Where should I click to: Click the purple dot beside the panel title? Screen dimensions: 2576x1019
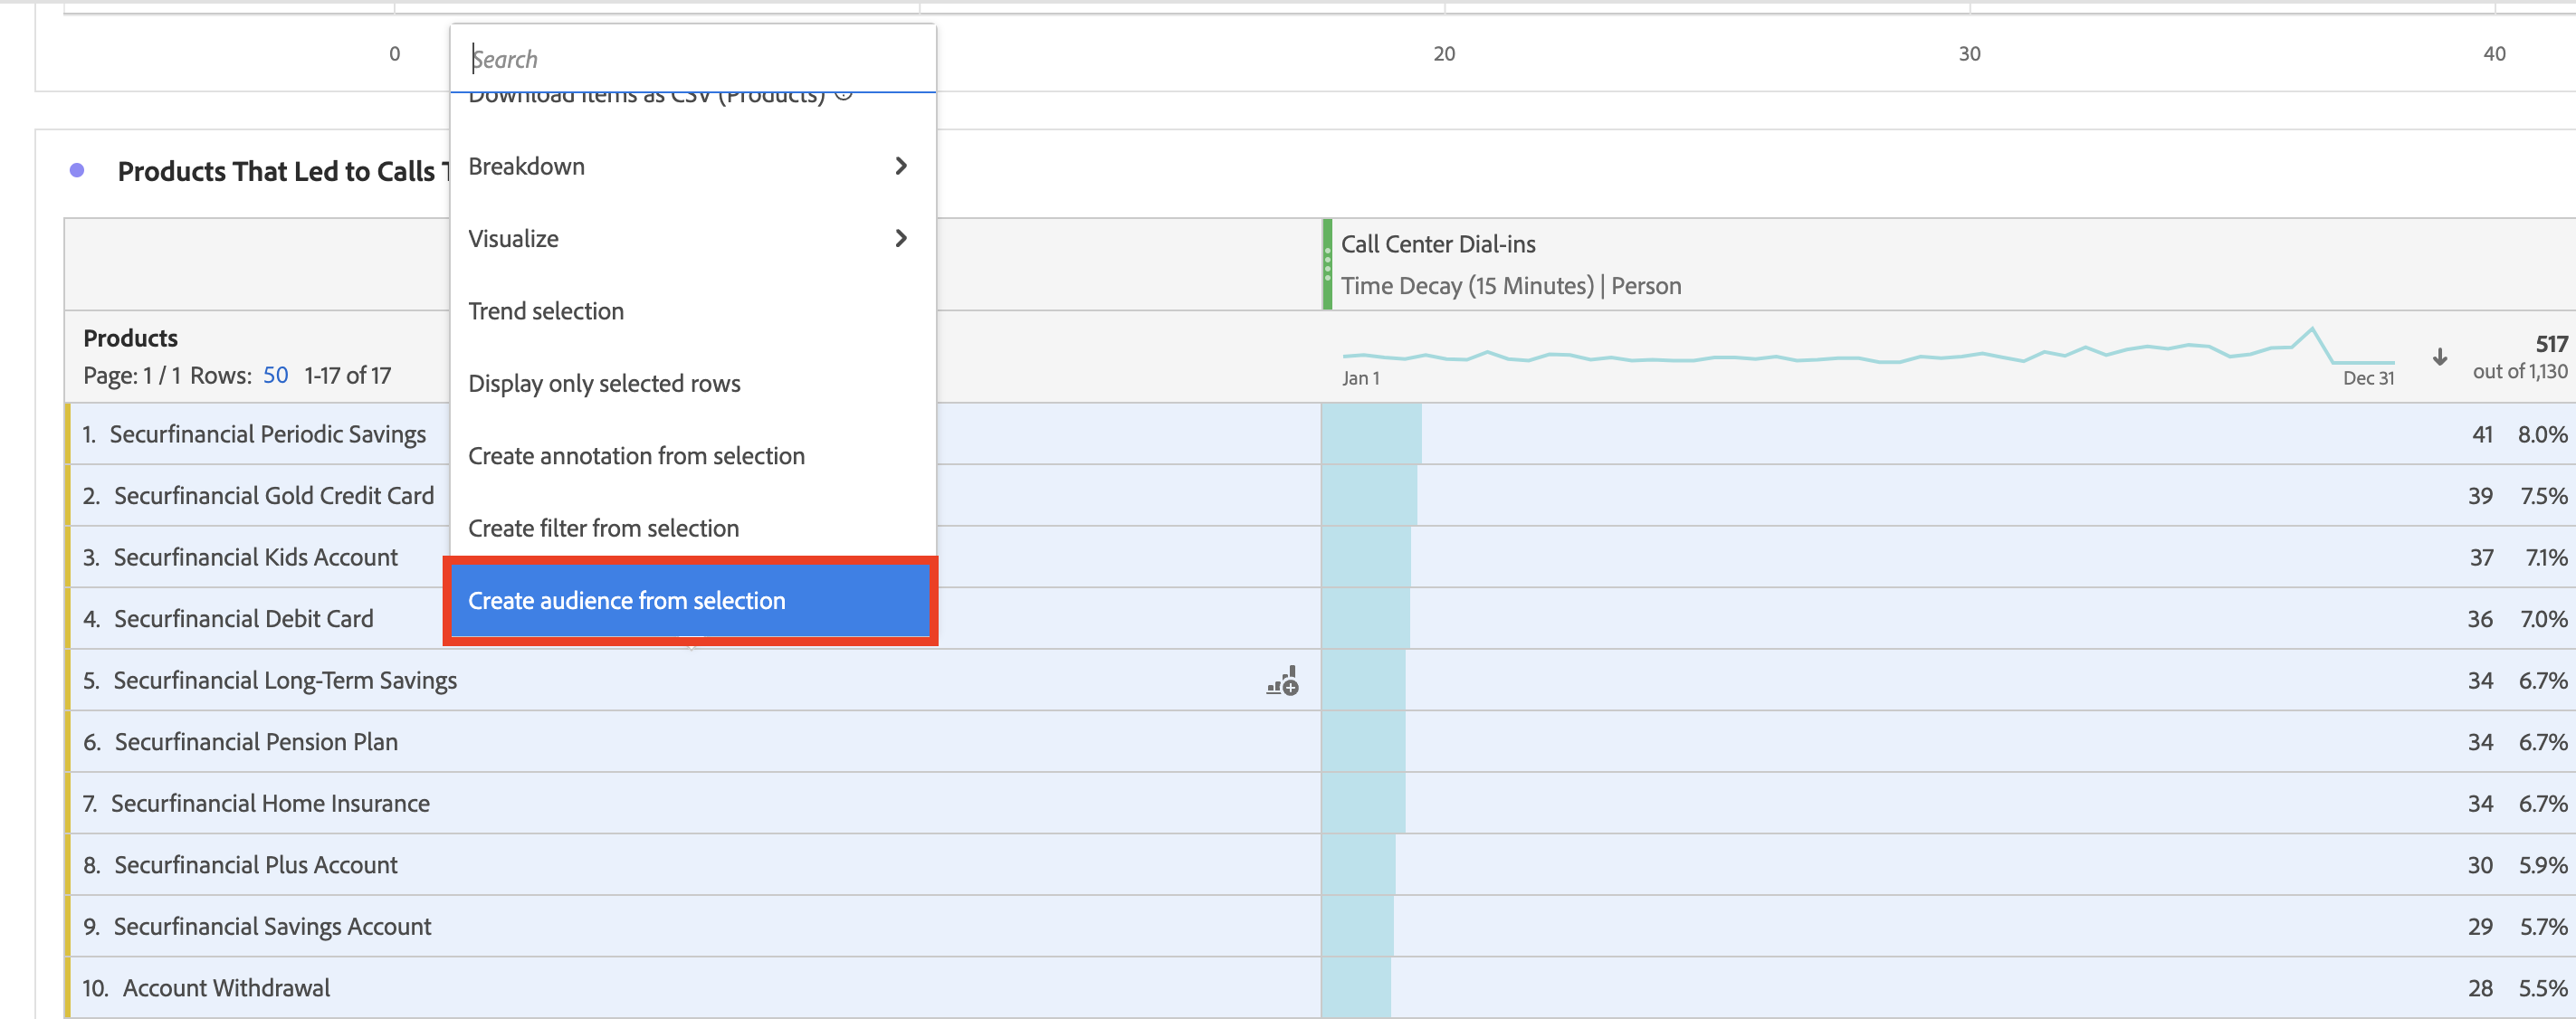[x=77, y=171]
